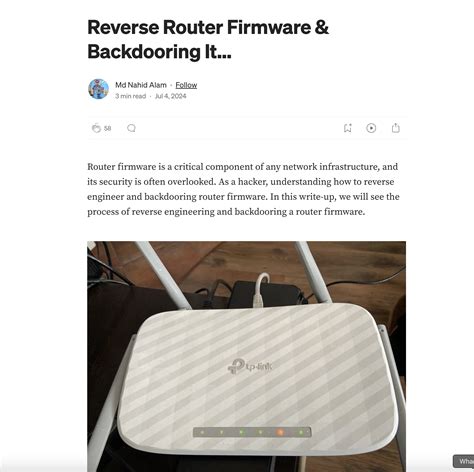This screenshot has height=472, width=474.
Task: Click the orange LED on the router photo
Action: pyautogui.click(x=280, y=432)
